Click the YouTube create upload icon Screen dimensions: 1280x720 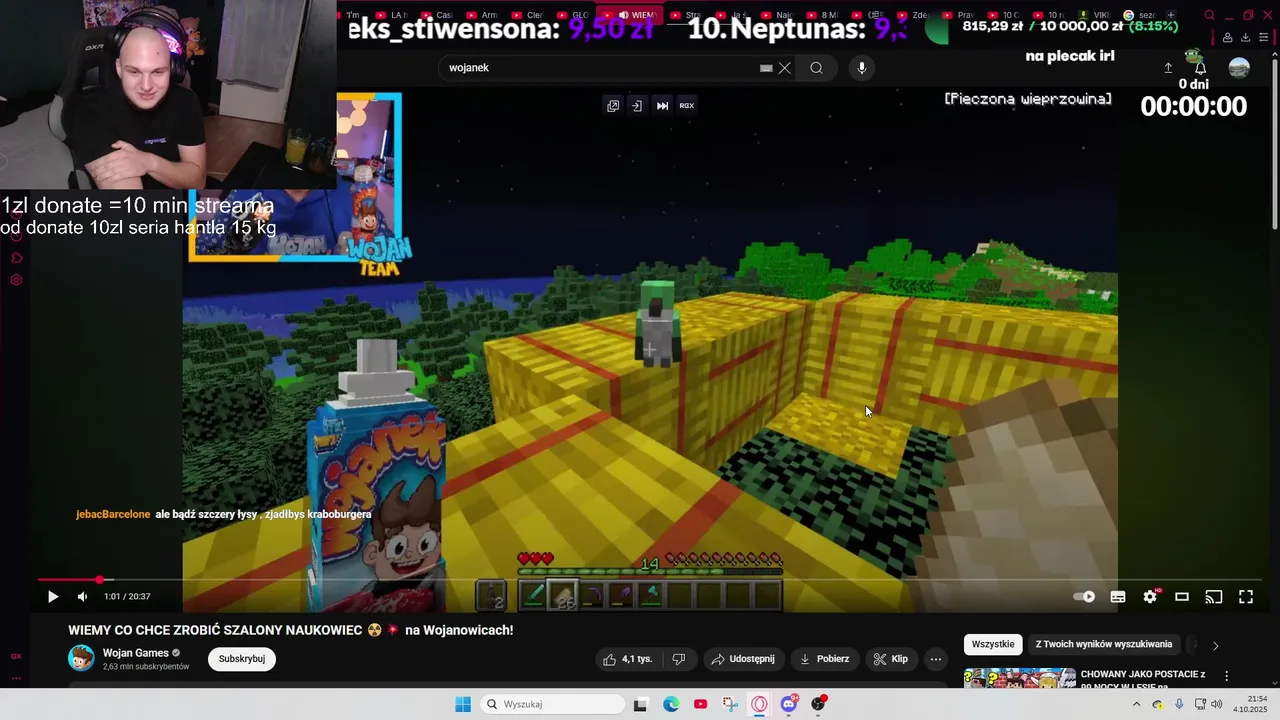click(1168, 68)
